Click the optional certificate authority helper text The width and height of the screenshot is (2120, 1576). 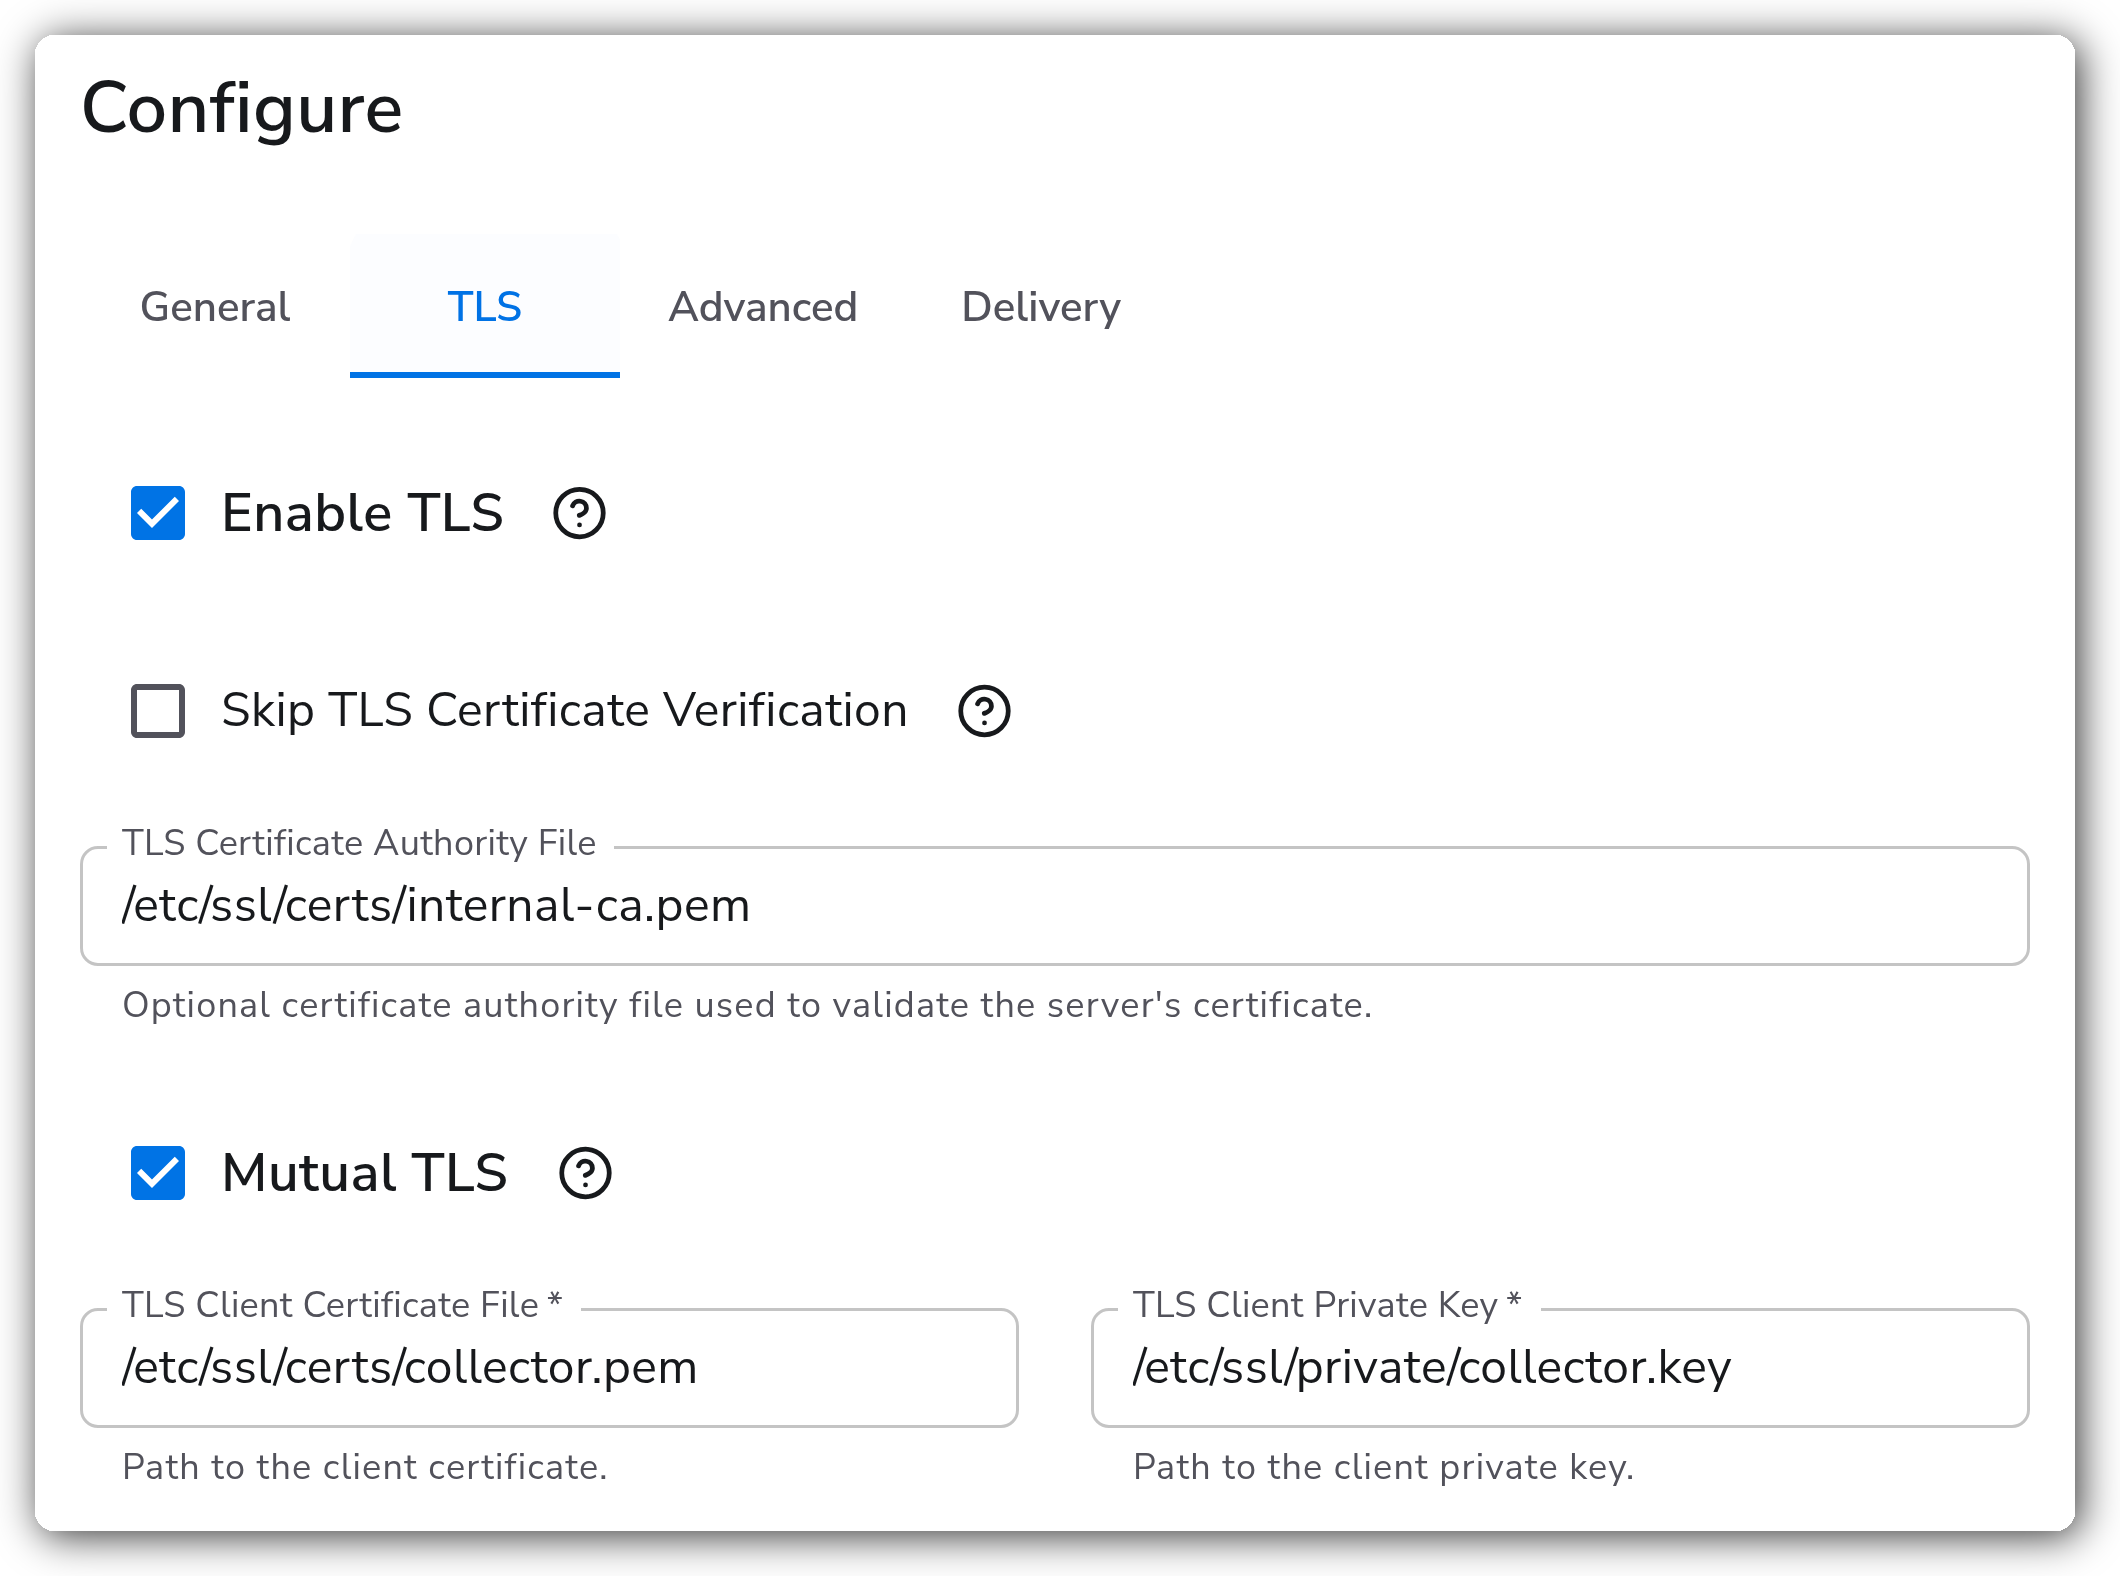pos(747,1005)
